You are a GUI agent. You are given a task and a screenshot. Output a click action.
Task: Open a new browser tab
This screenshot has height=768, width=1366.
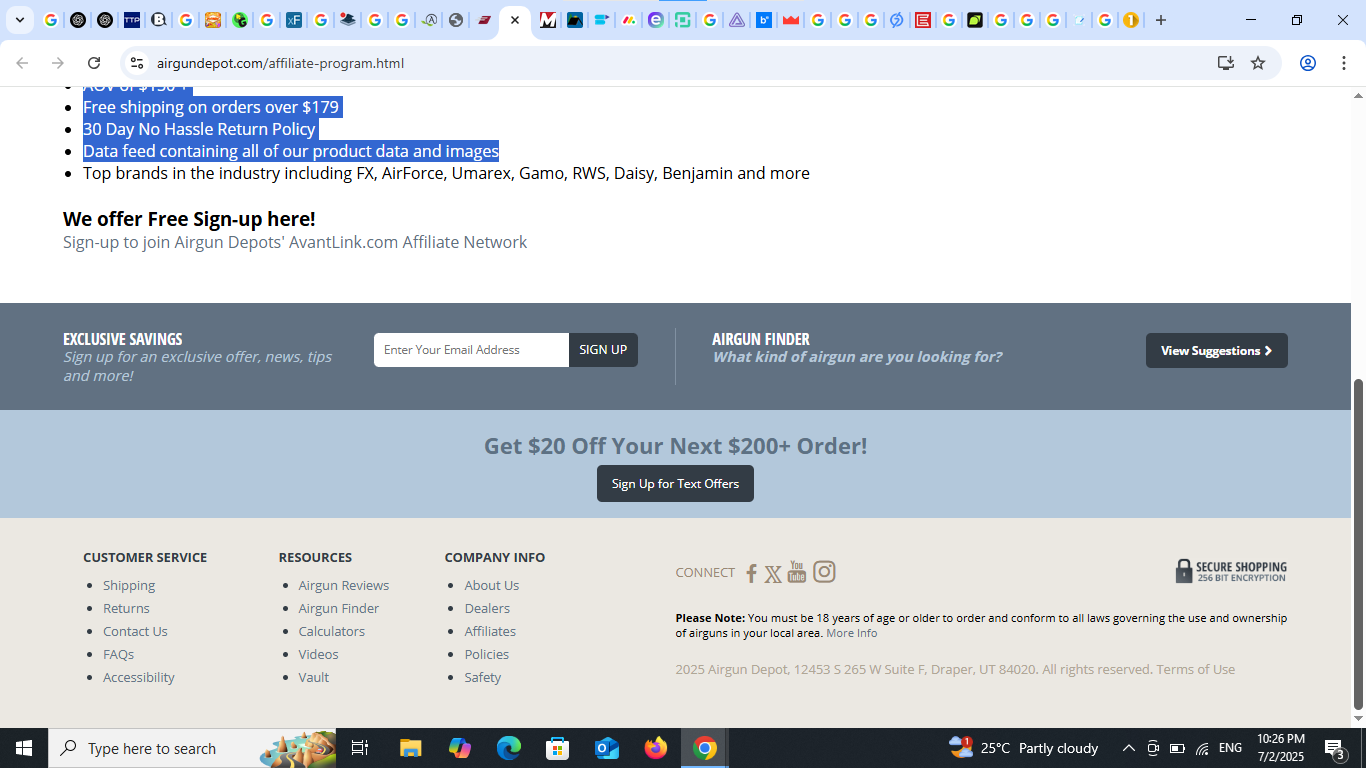point(1161,20)
